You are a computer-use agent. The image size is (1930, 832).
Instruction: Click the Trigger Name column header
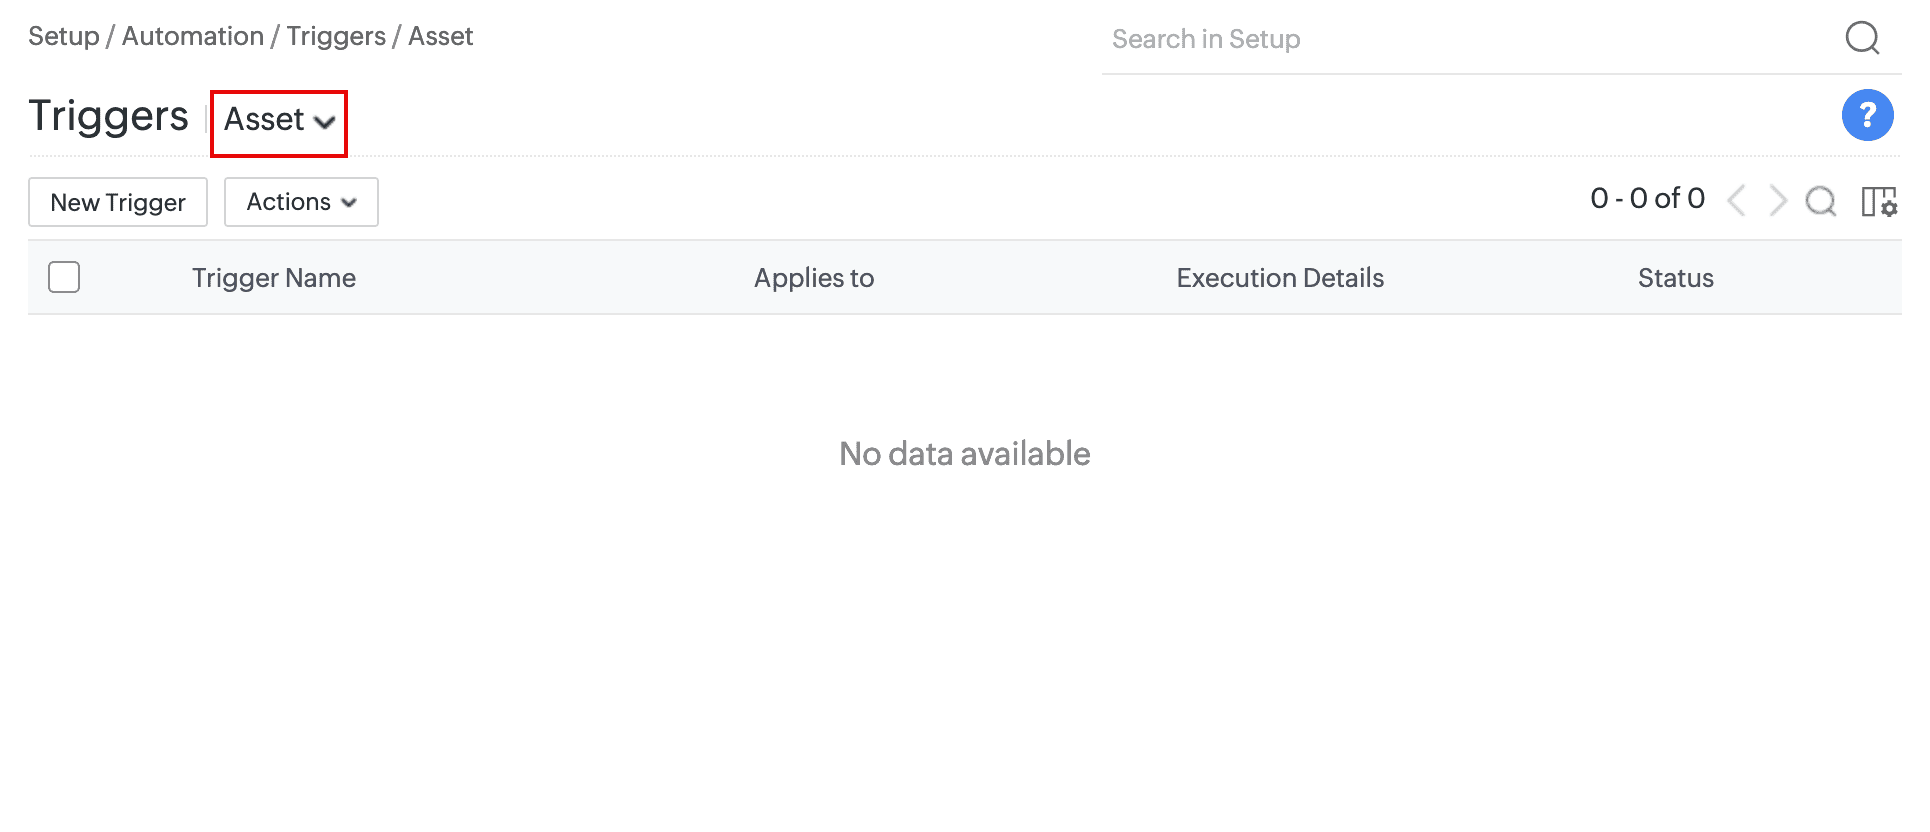point(274,278)
